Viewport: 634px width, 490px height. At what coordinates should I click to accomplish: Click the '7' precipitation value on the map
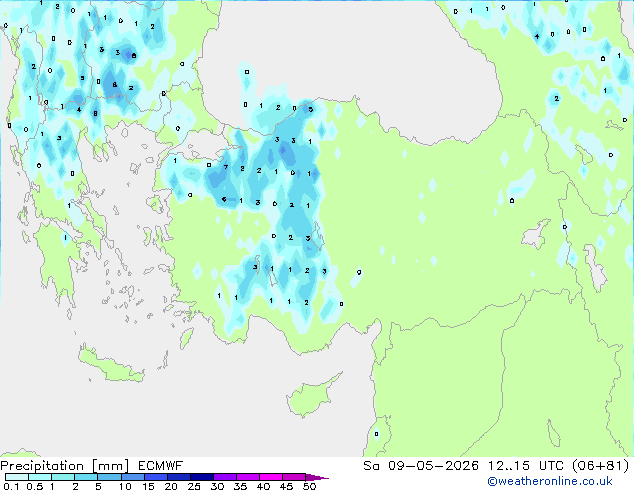click(x=226, y=167)
